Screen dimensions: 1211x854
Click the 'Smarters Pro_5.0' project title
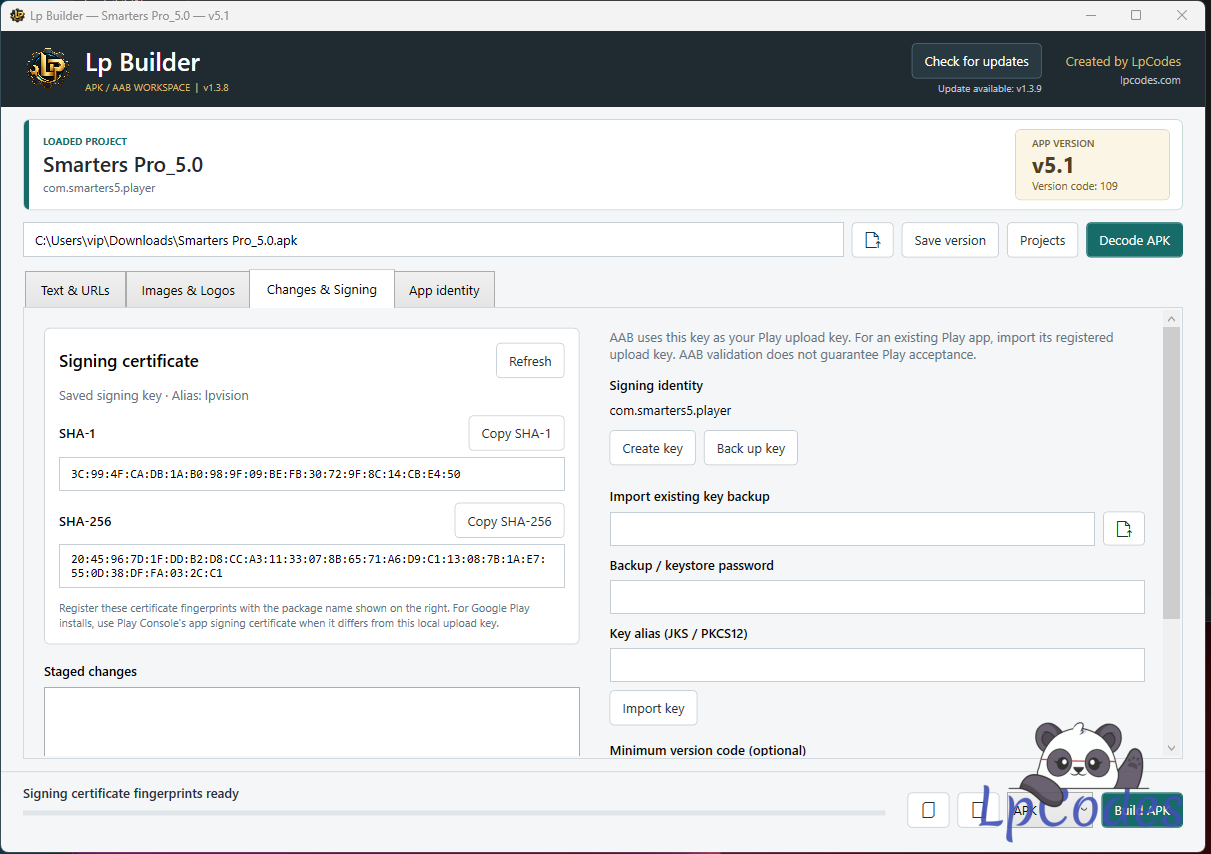pos(123,165)
